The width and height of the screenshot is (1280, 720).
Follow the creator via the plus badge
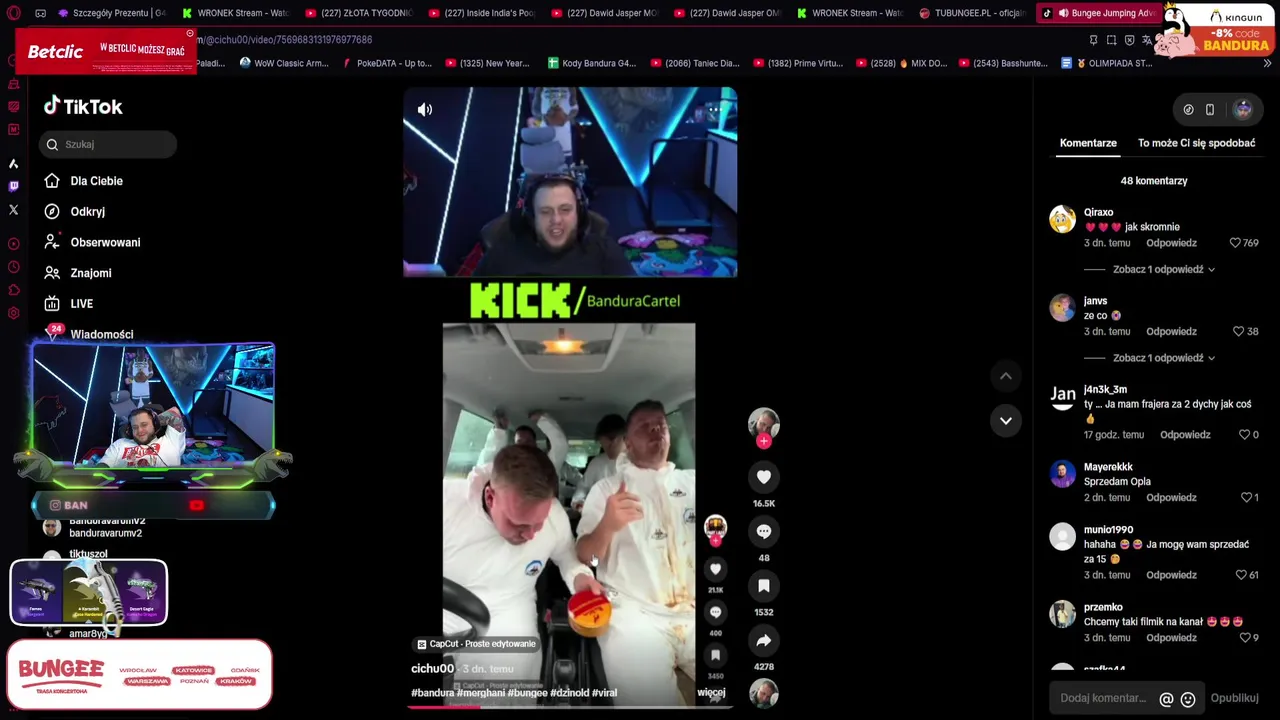764,441
